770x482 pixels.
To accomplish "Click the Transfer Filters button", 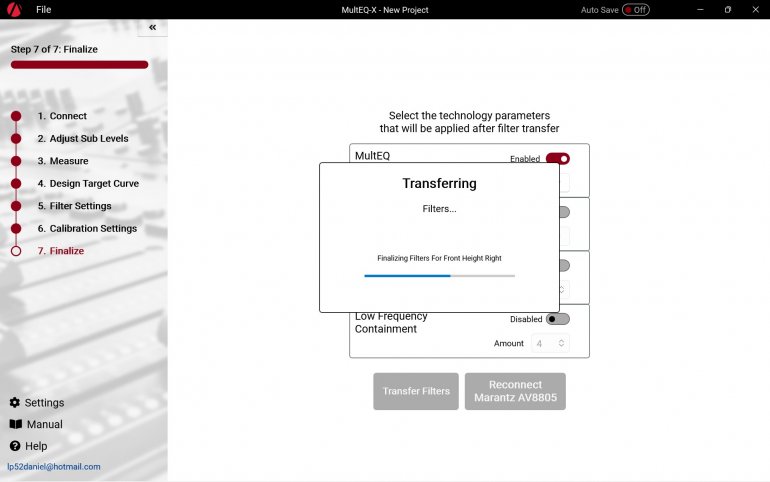I will tap(416, 391).
